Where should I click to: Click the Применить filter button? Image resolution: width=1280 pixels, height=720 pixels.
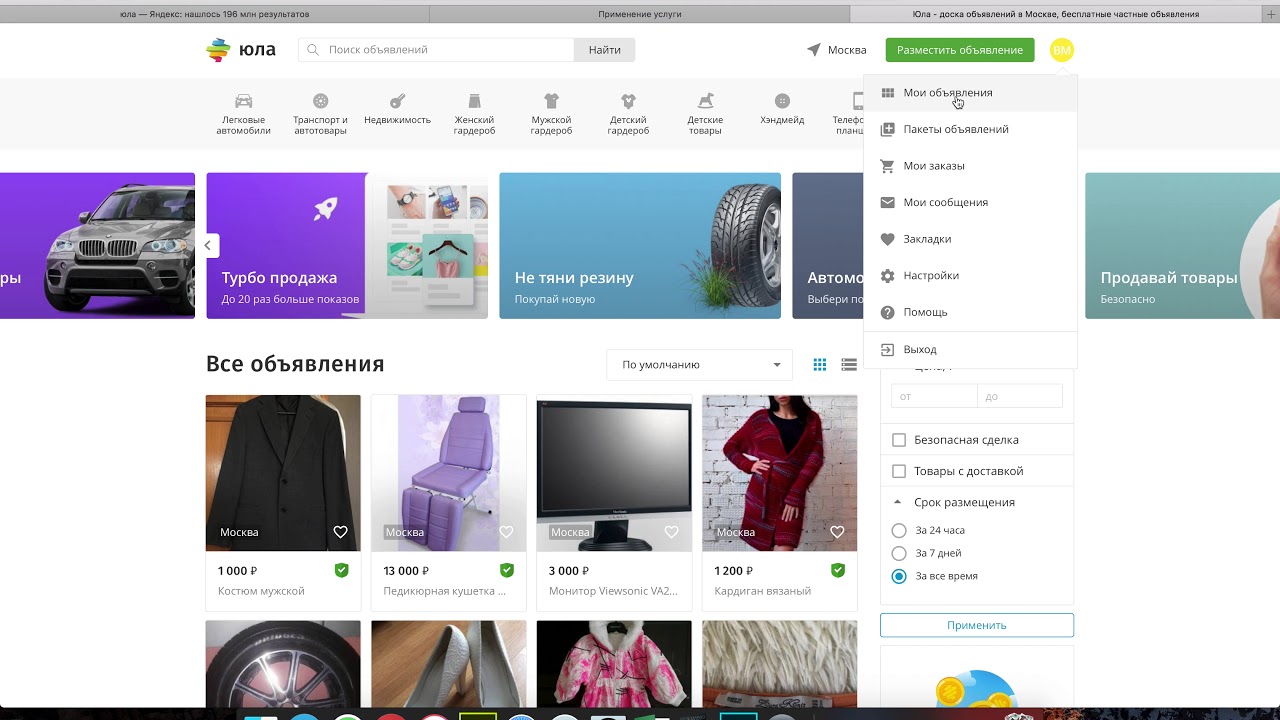click(x=977, y=625)
